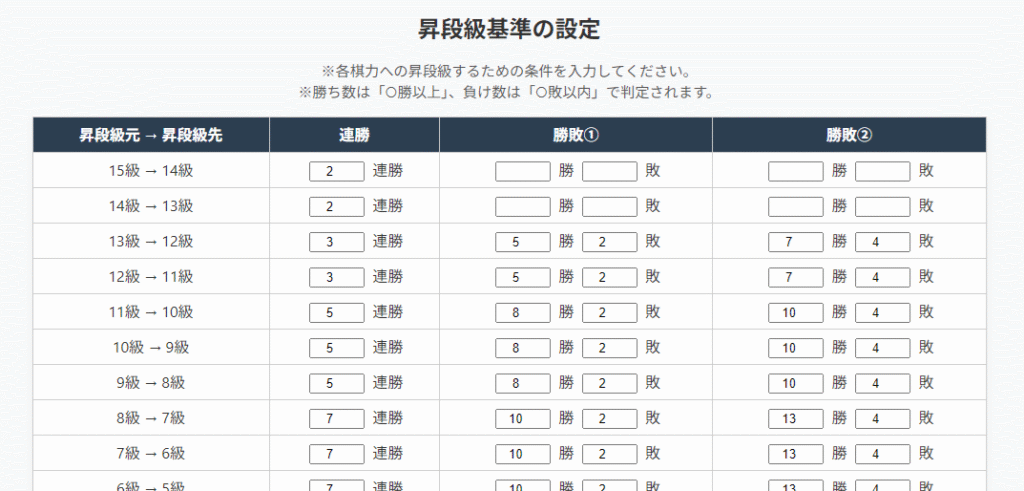This screenshot has height=491, width=1024.
Task: Click the 勝敗① losses field for 15級 → 14級
Action: [609, 171]
